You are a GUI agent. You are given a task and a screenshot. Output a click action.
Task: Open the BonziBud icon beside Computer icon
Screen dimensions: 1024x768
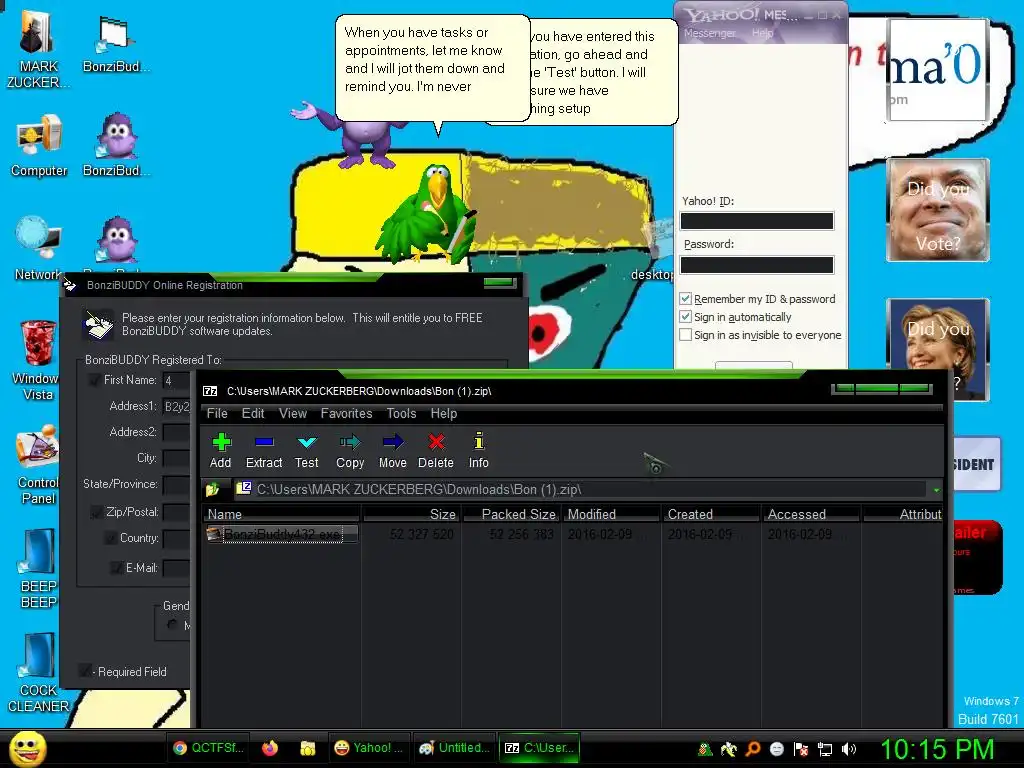(116, 145)
